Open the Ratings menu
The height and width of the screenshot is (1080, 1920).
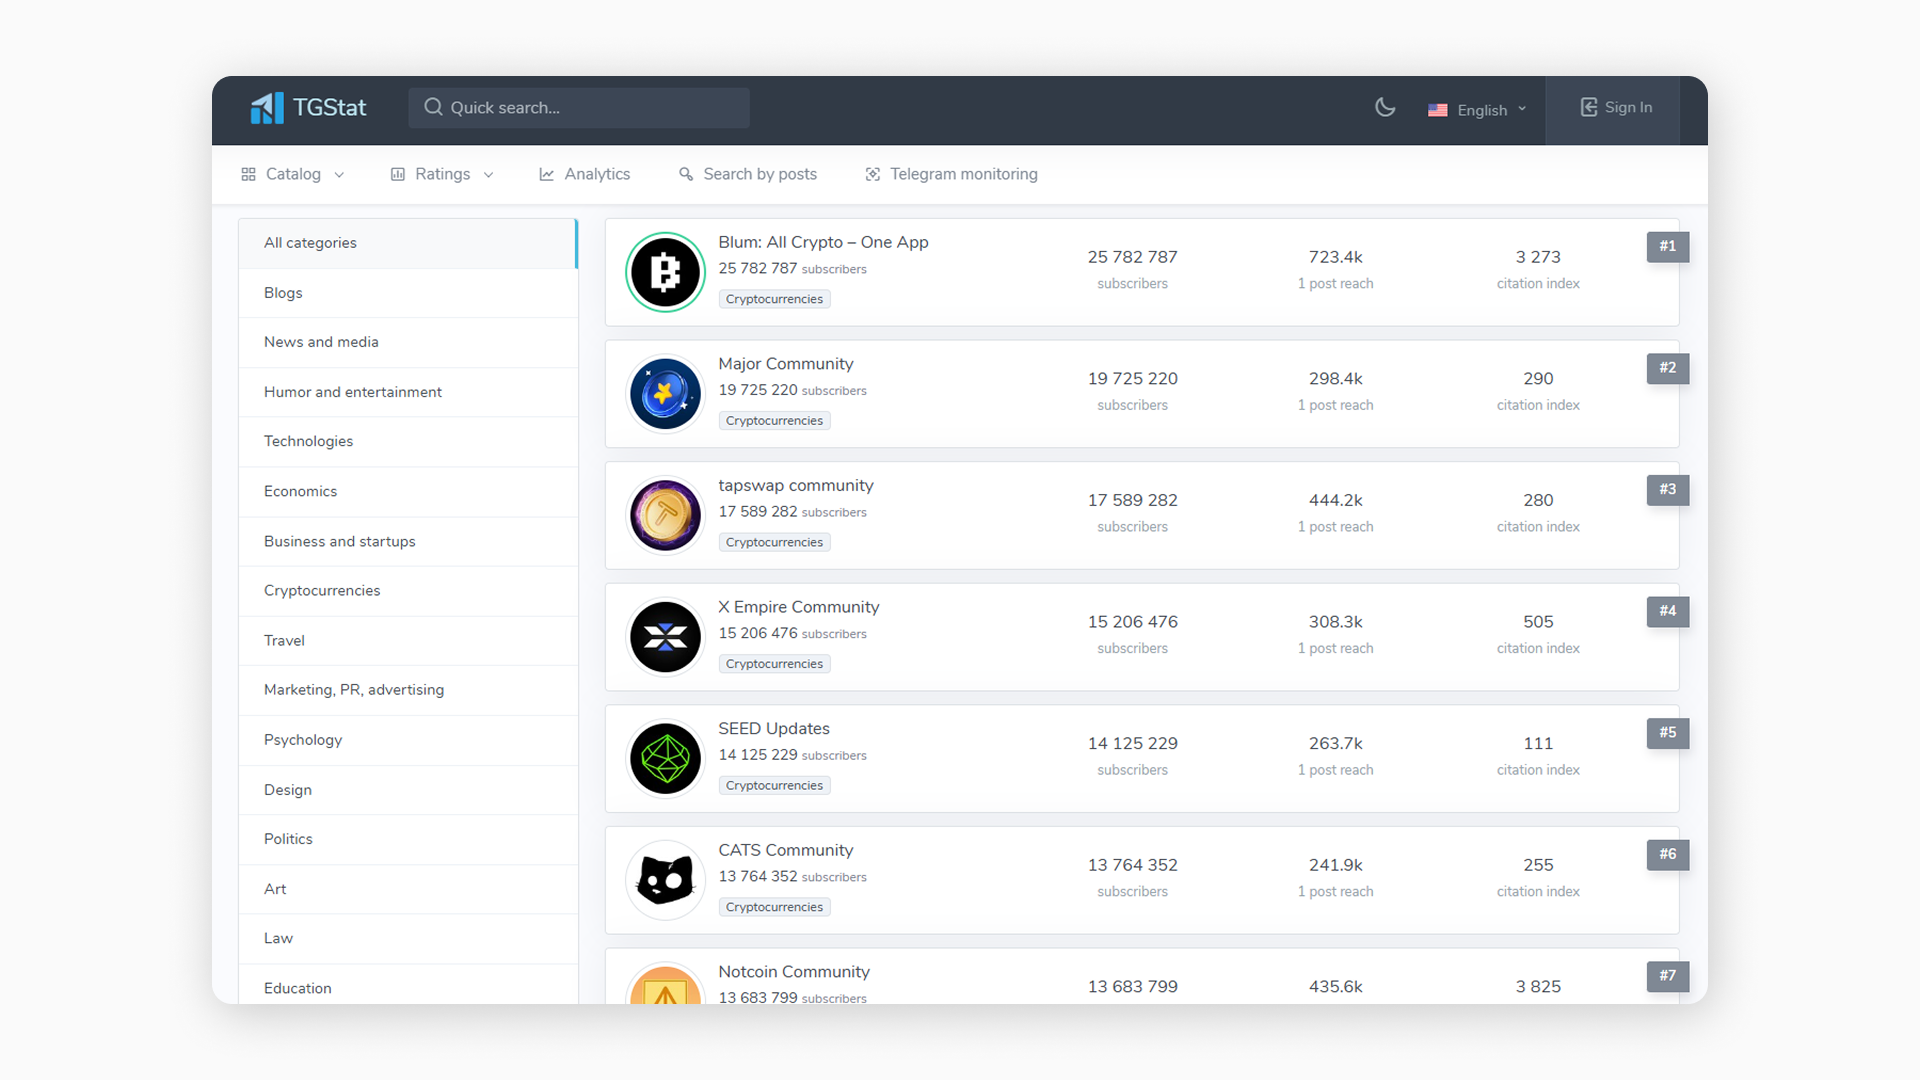[x=442, y=174]
